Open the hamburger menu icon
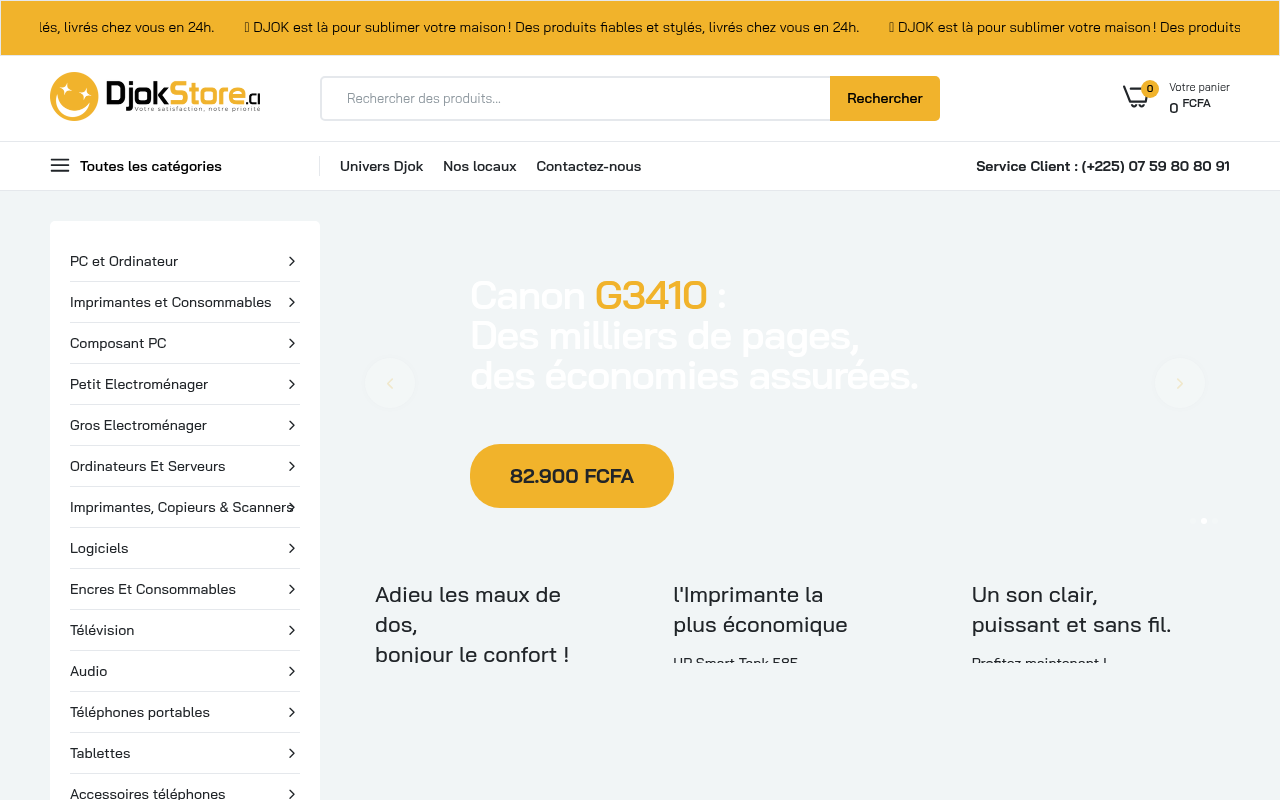This screenshot has width=1280, height=800. coord(60,166)
